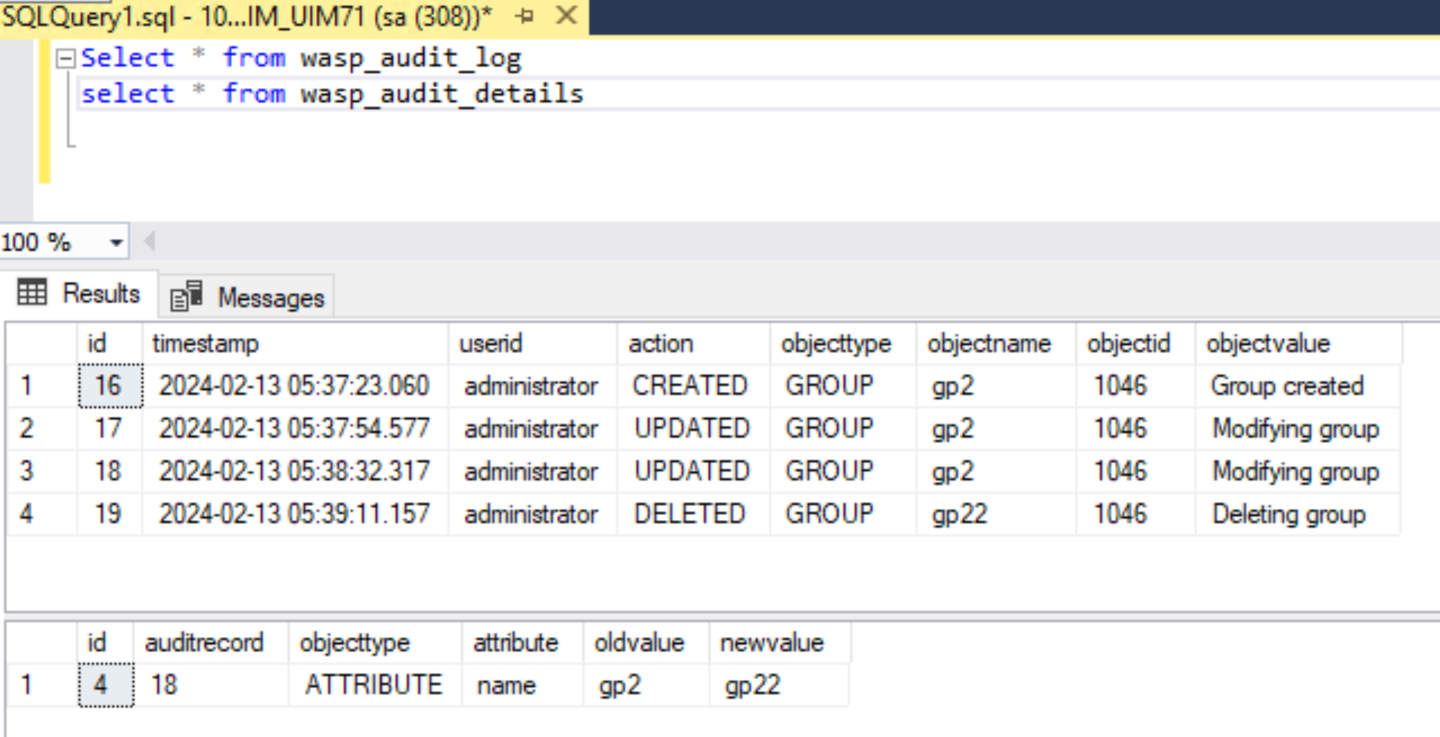Select the action column header
The width and height of the screenshot is (1440, 737).
[661, 344]
